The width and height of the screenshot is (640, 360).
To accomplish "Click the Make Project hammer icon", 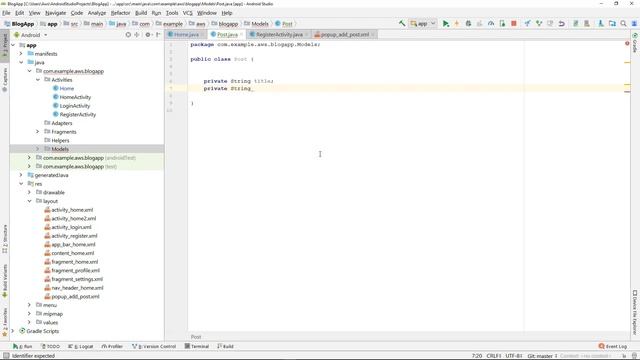I will click(x=402, y=24).
